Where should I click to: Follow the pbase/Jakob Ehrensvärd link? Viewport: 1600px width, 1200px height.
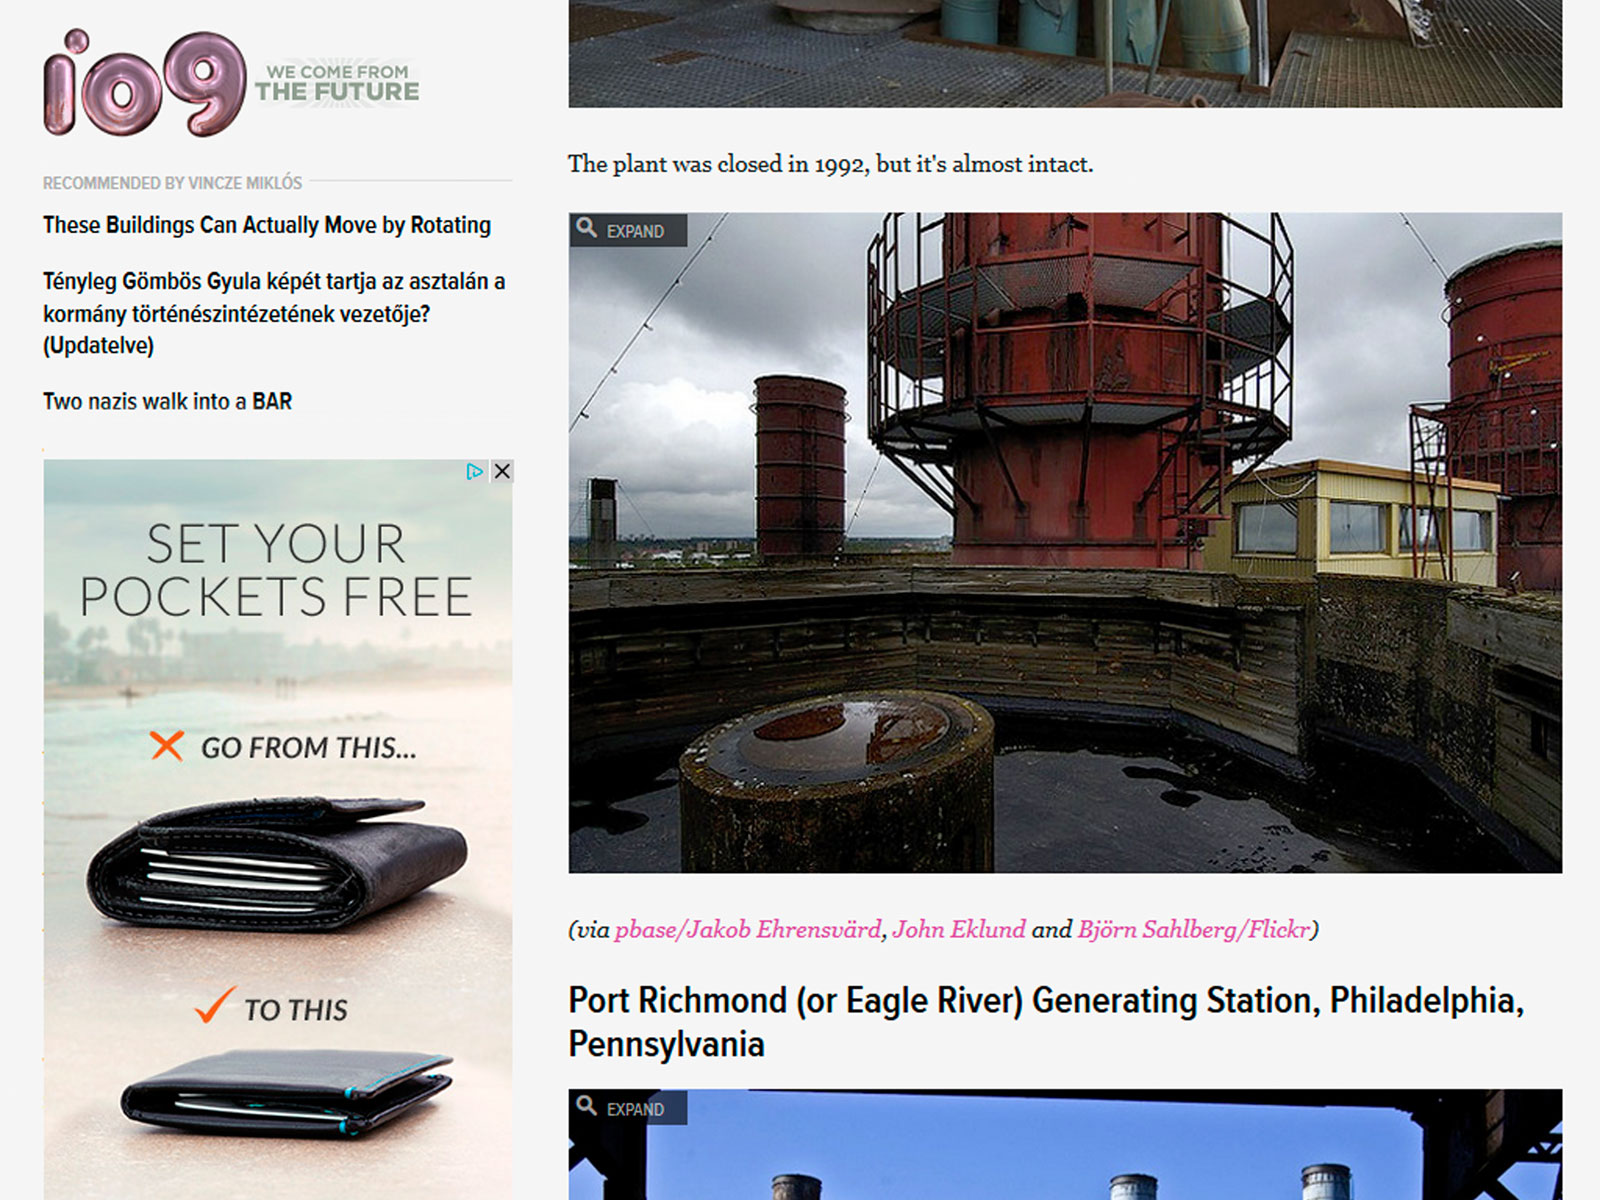748,929
